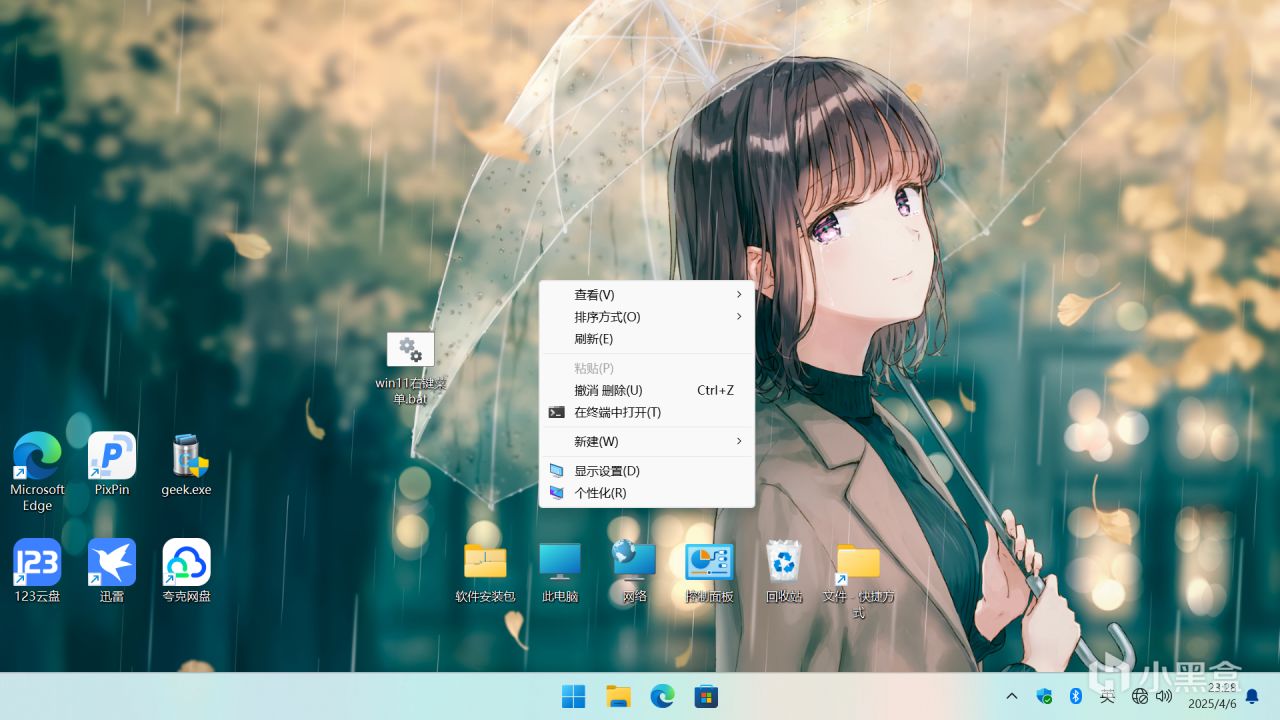The width and height of the screenshot is (1280, 720).
Task: Open 显示设置(D) from the context menu
Action: point(647,471)
